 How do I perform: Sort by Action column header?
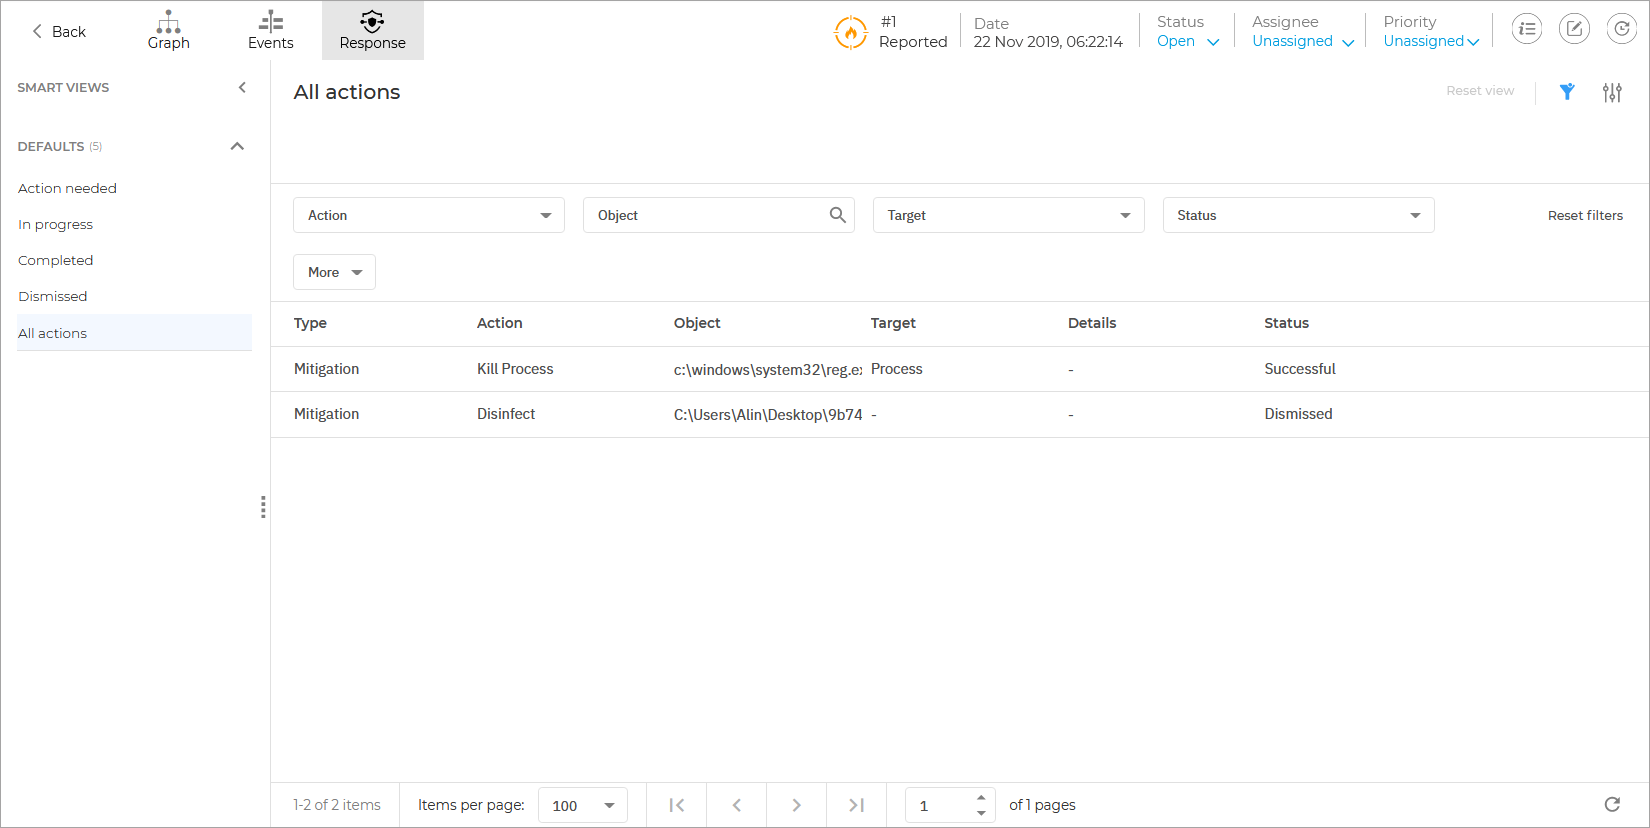click(x=499, y=323)
